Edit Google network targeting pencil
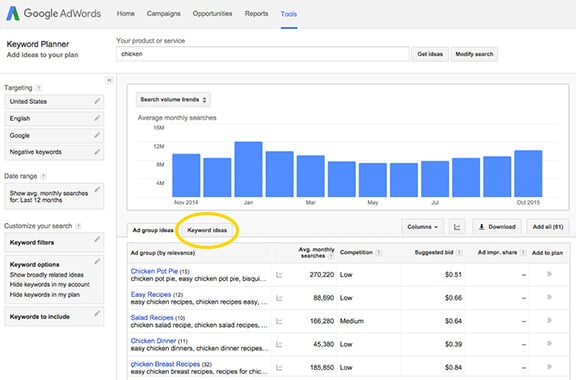The width and height of the screenshot is (576, 380). [x=97, y=135]
